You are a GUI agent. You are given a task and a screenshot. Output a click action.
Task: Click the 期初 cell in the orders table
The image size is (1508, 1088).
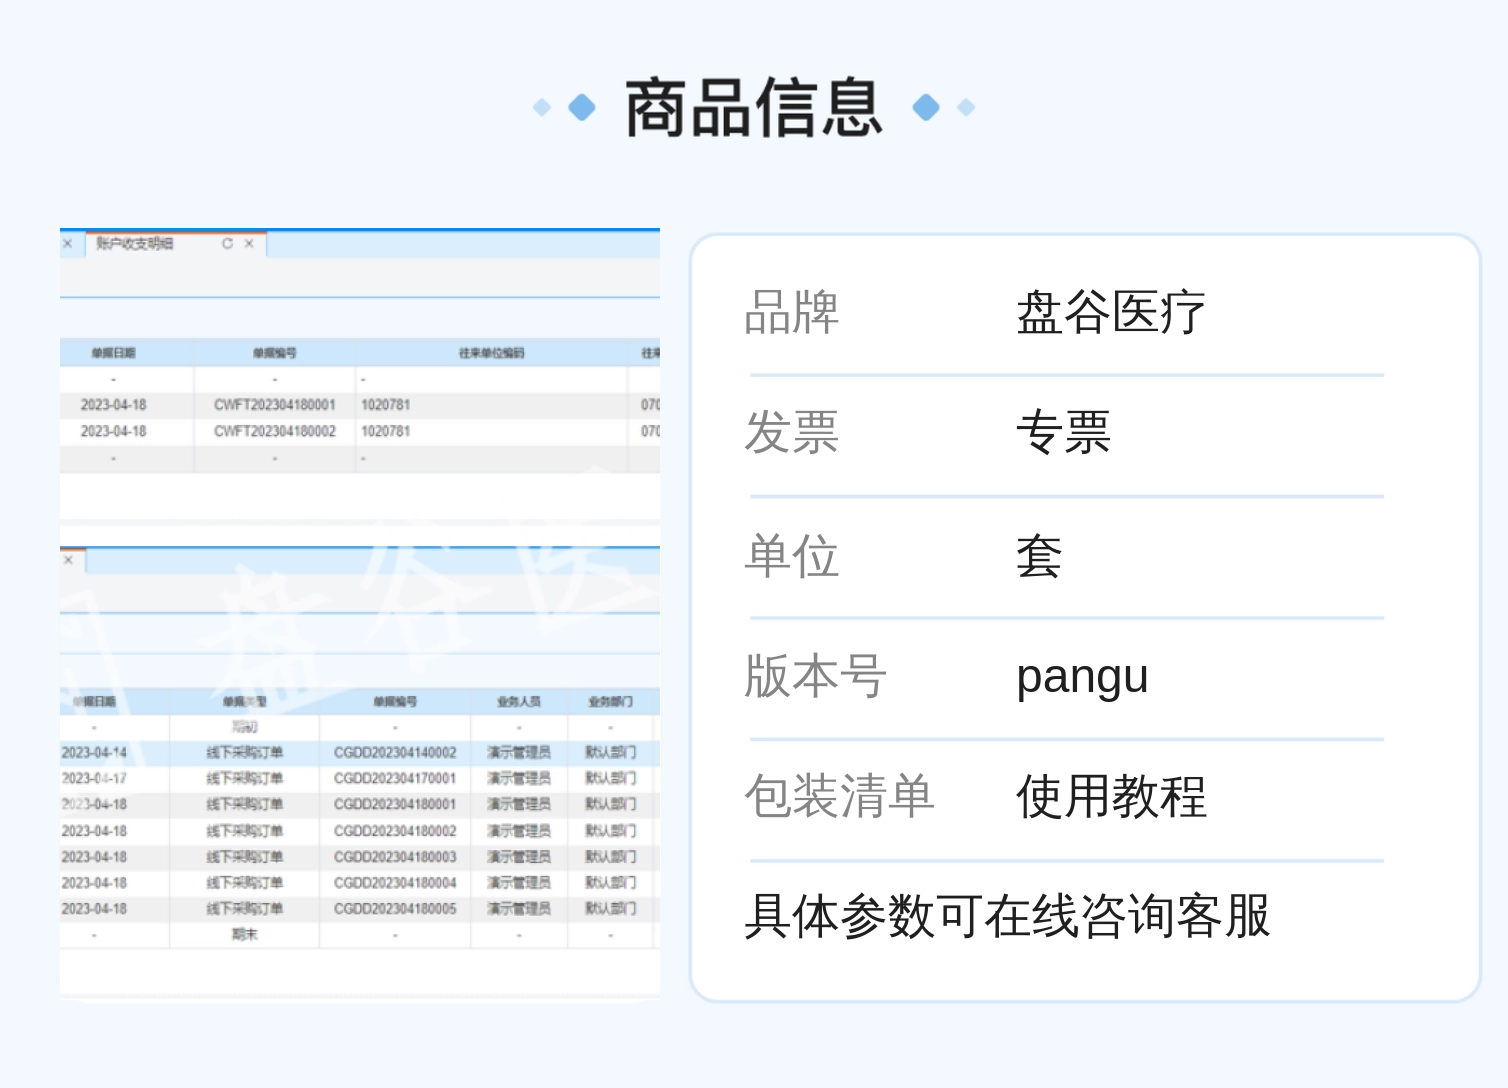pos(245,726)
